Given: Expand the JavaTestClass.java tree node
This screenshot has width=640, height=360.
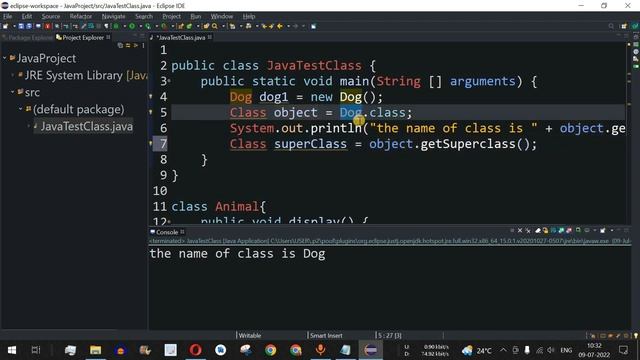Looking at the screenshot, I should pyautogui.click(x=29, y=126).
